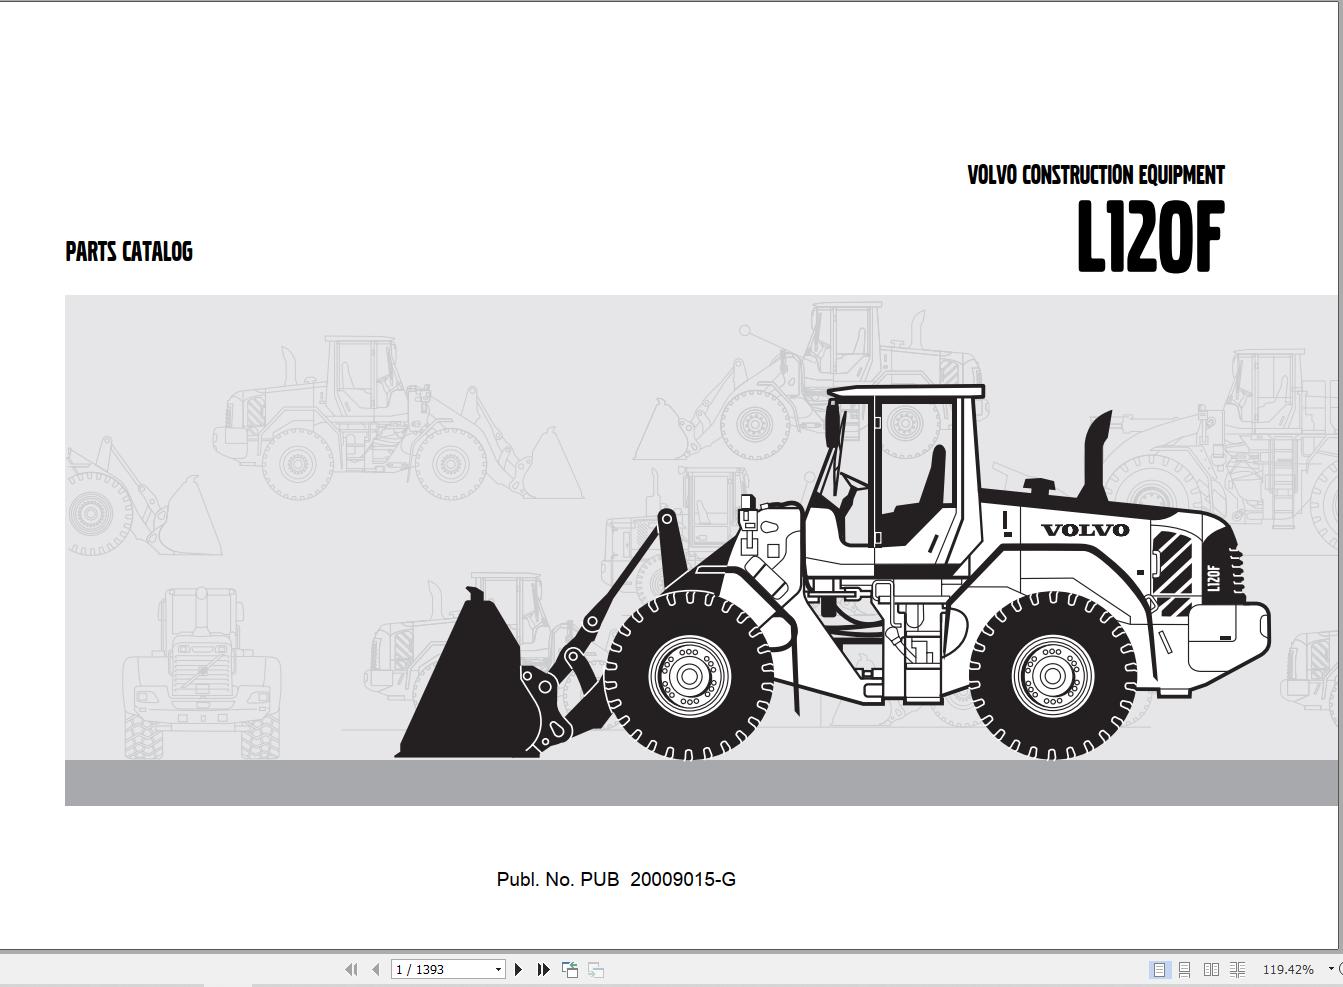Click the PARTS CATALOG heading
1343x987 pixels.
pos(129,252)
